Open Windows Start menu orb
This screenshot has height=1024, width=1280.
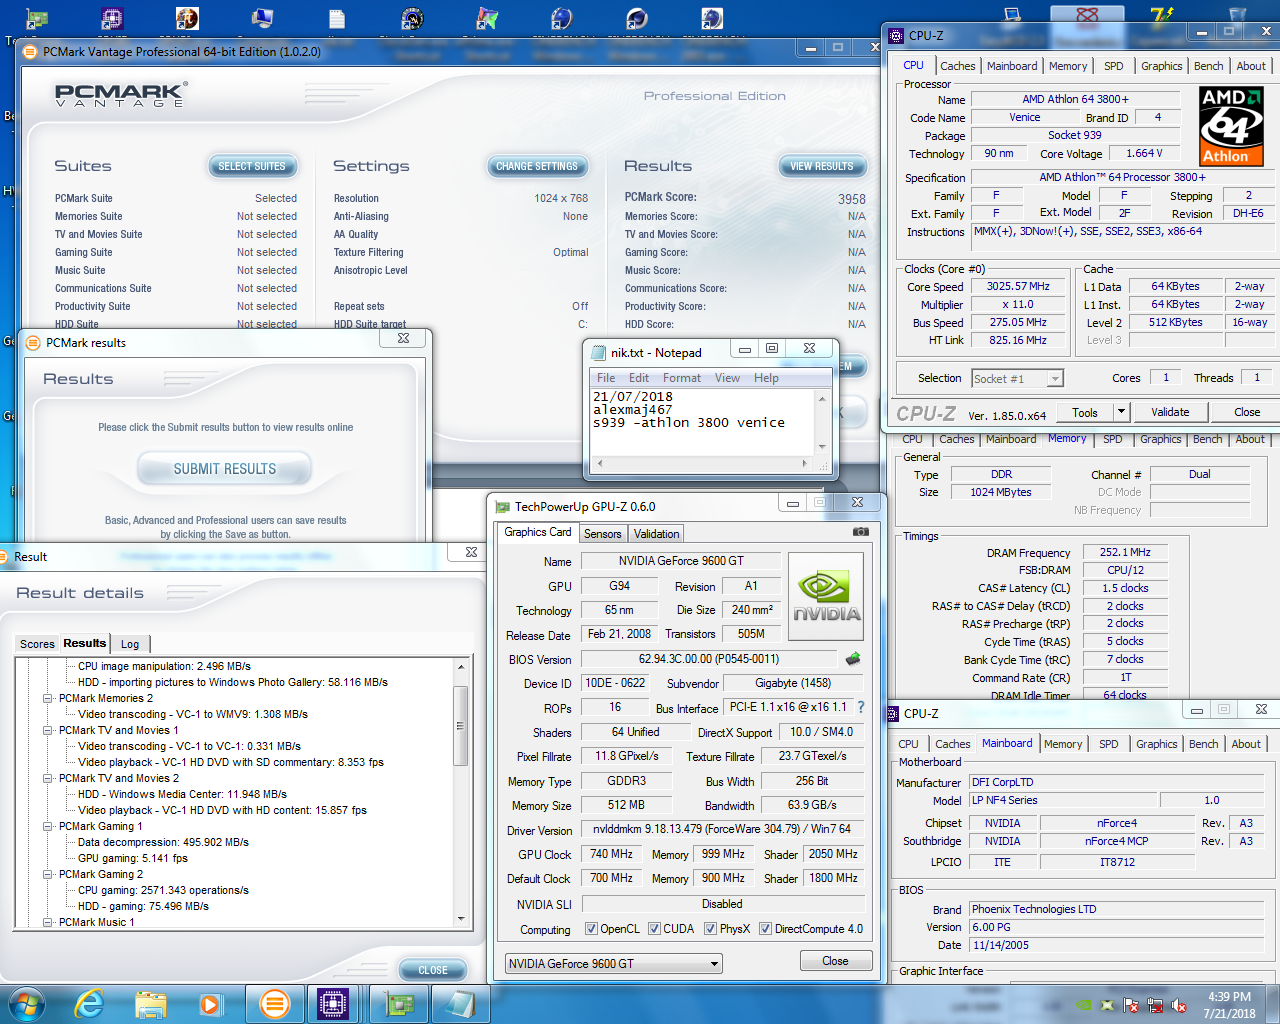tap(26, 1003)
